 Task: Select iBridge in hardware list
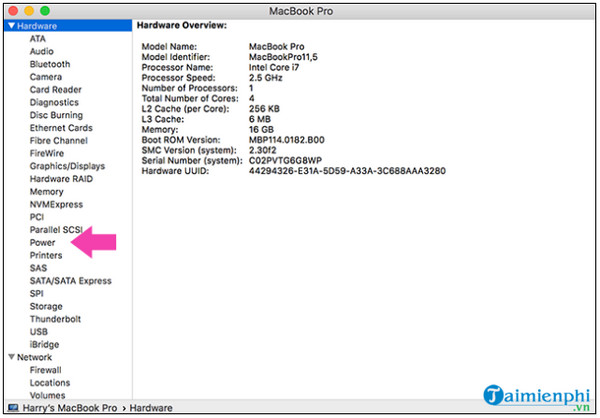44,345
